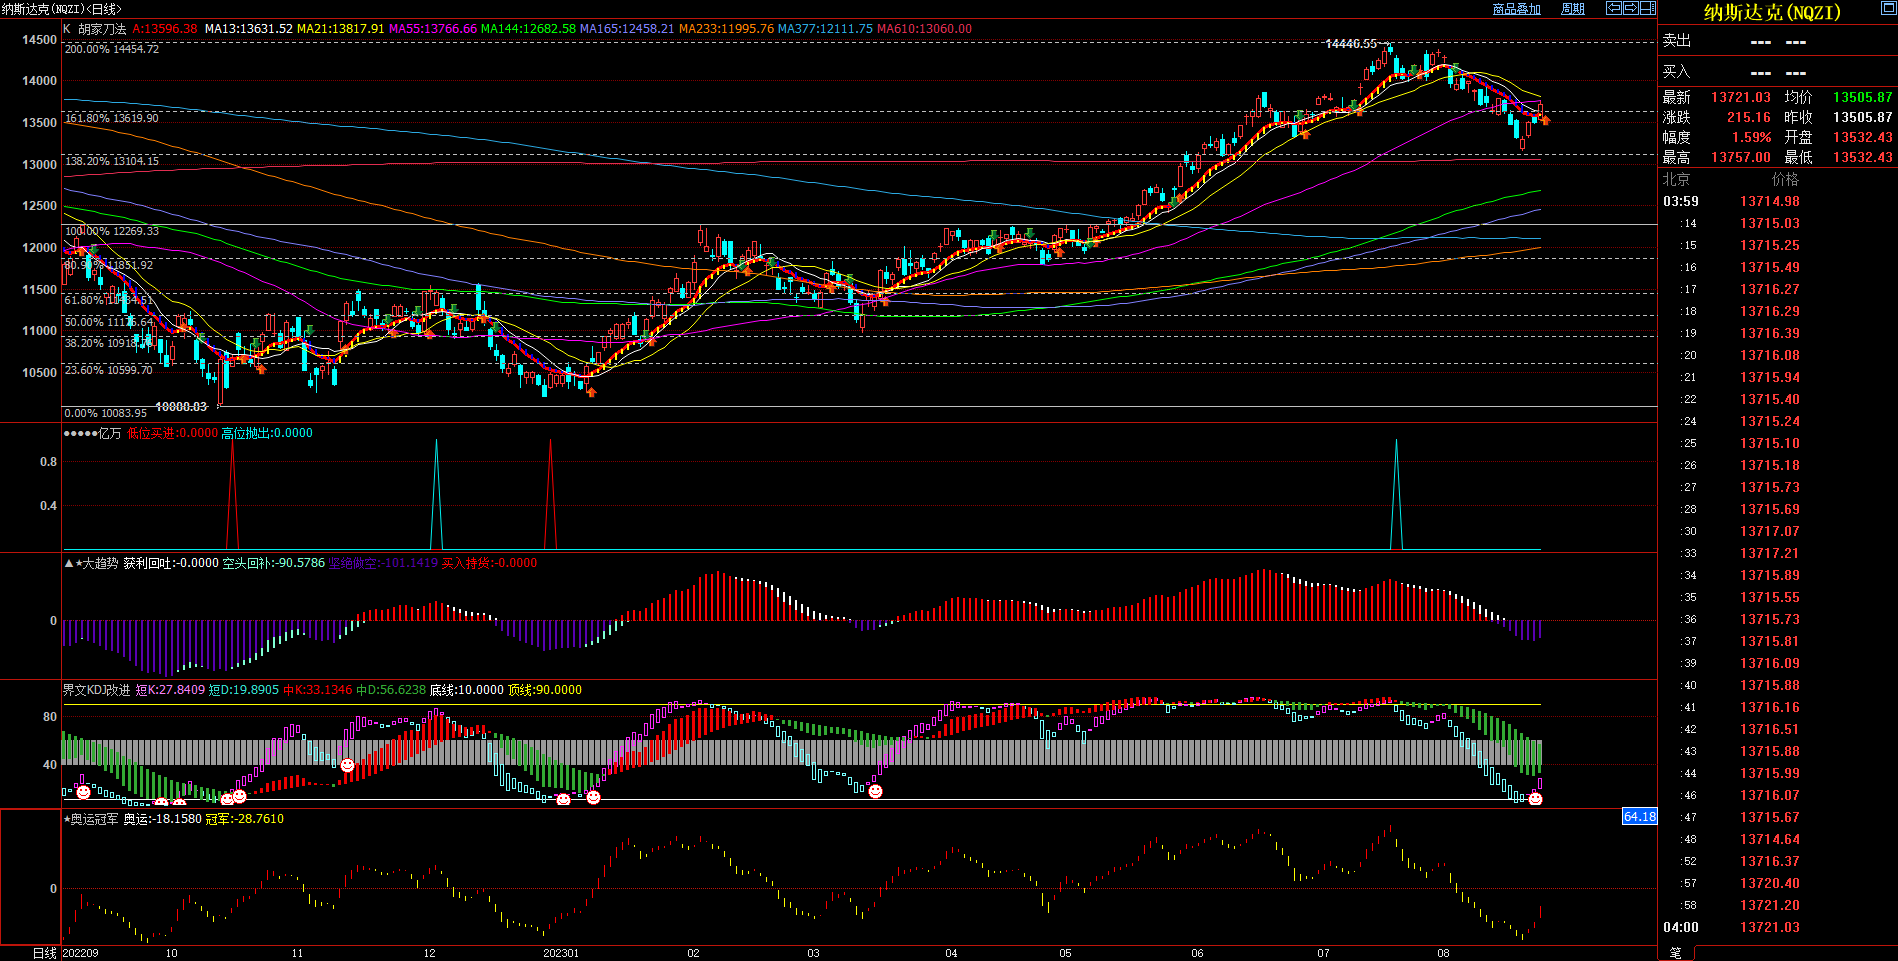Click the 胡家刀法 main indicator name
Image resolution: width=1898 pixels, height=961 pixels.
pyautogui.click(x=102, y=29)
